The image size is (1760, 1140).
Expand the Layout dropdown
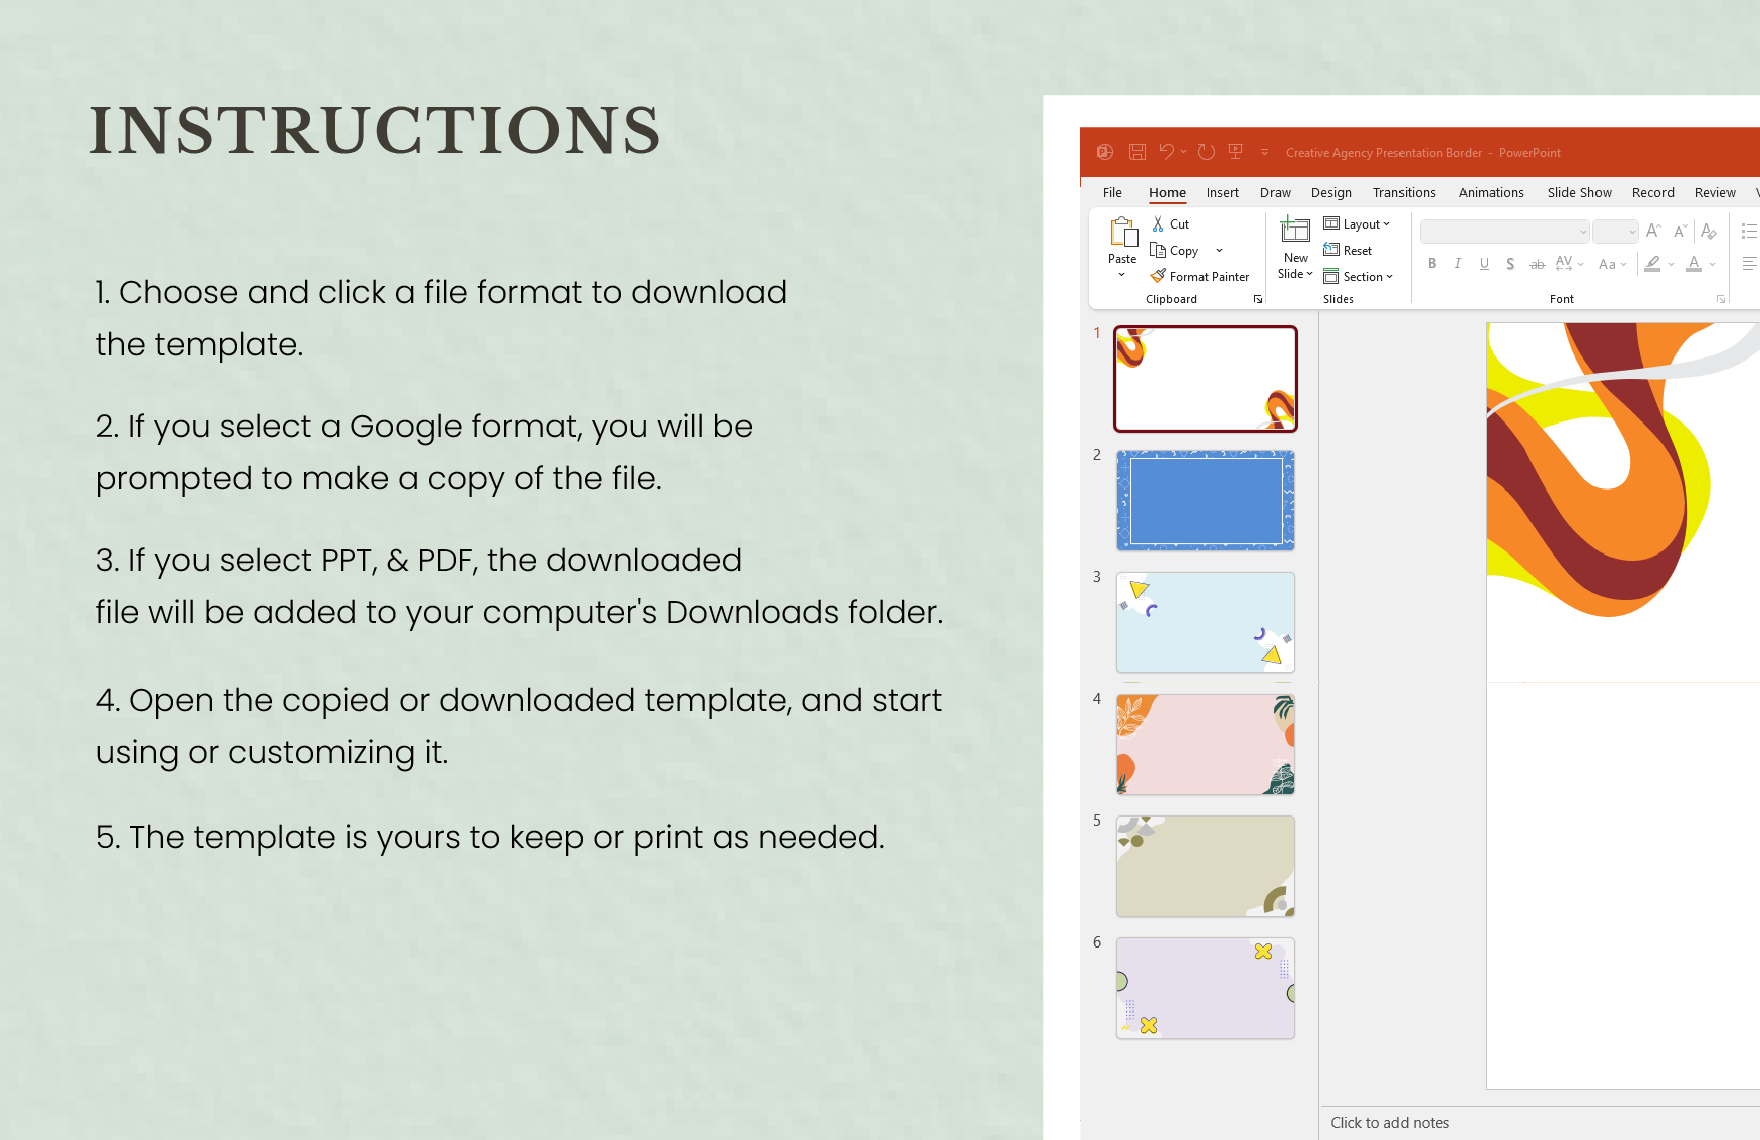[x=1357, y=224]
